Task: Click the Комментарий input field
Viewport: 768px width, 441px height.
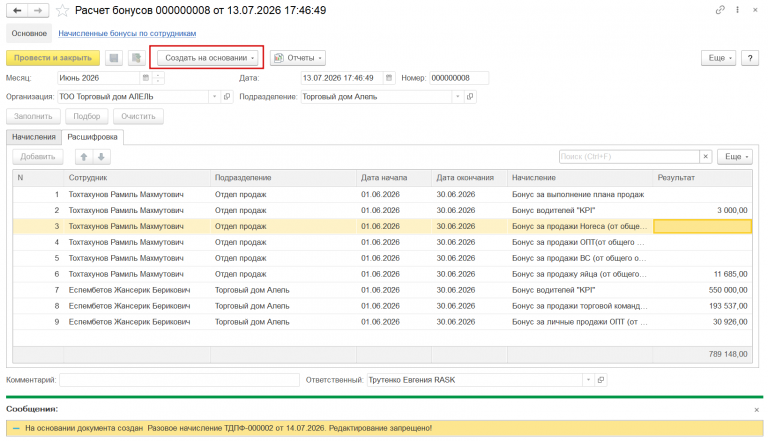Action: coord(179,380)
